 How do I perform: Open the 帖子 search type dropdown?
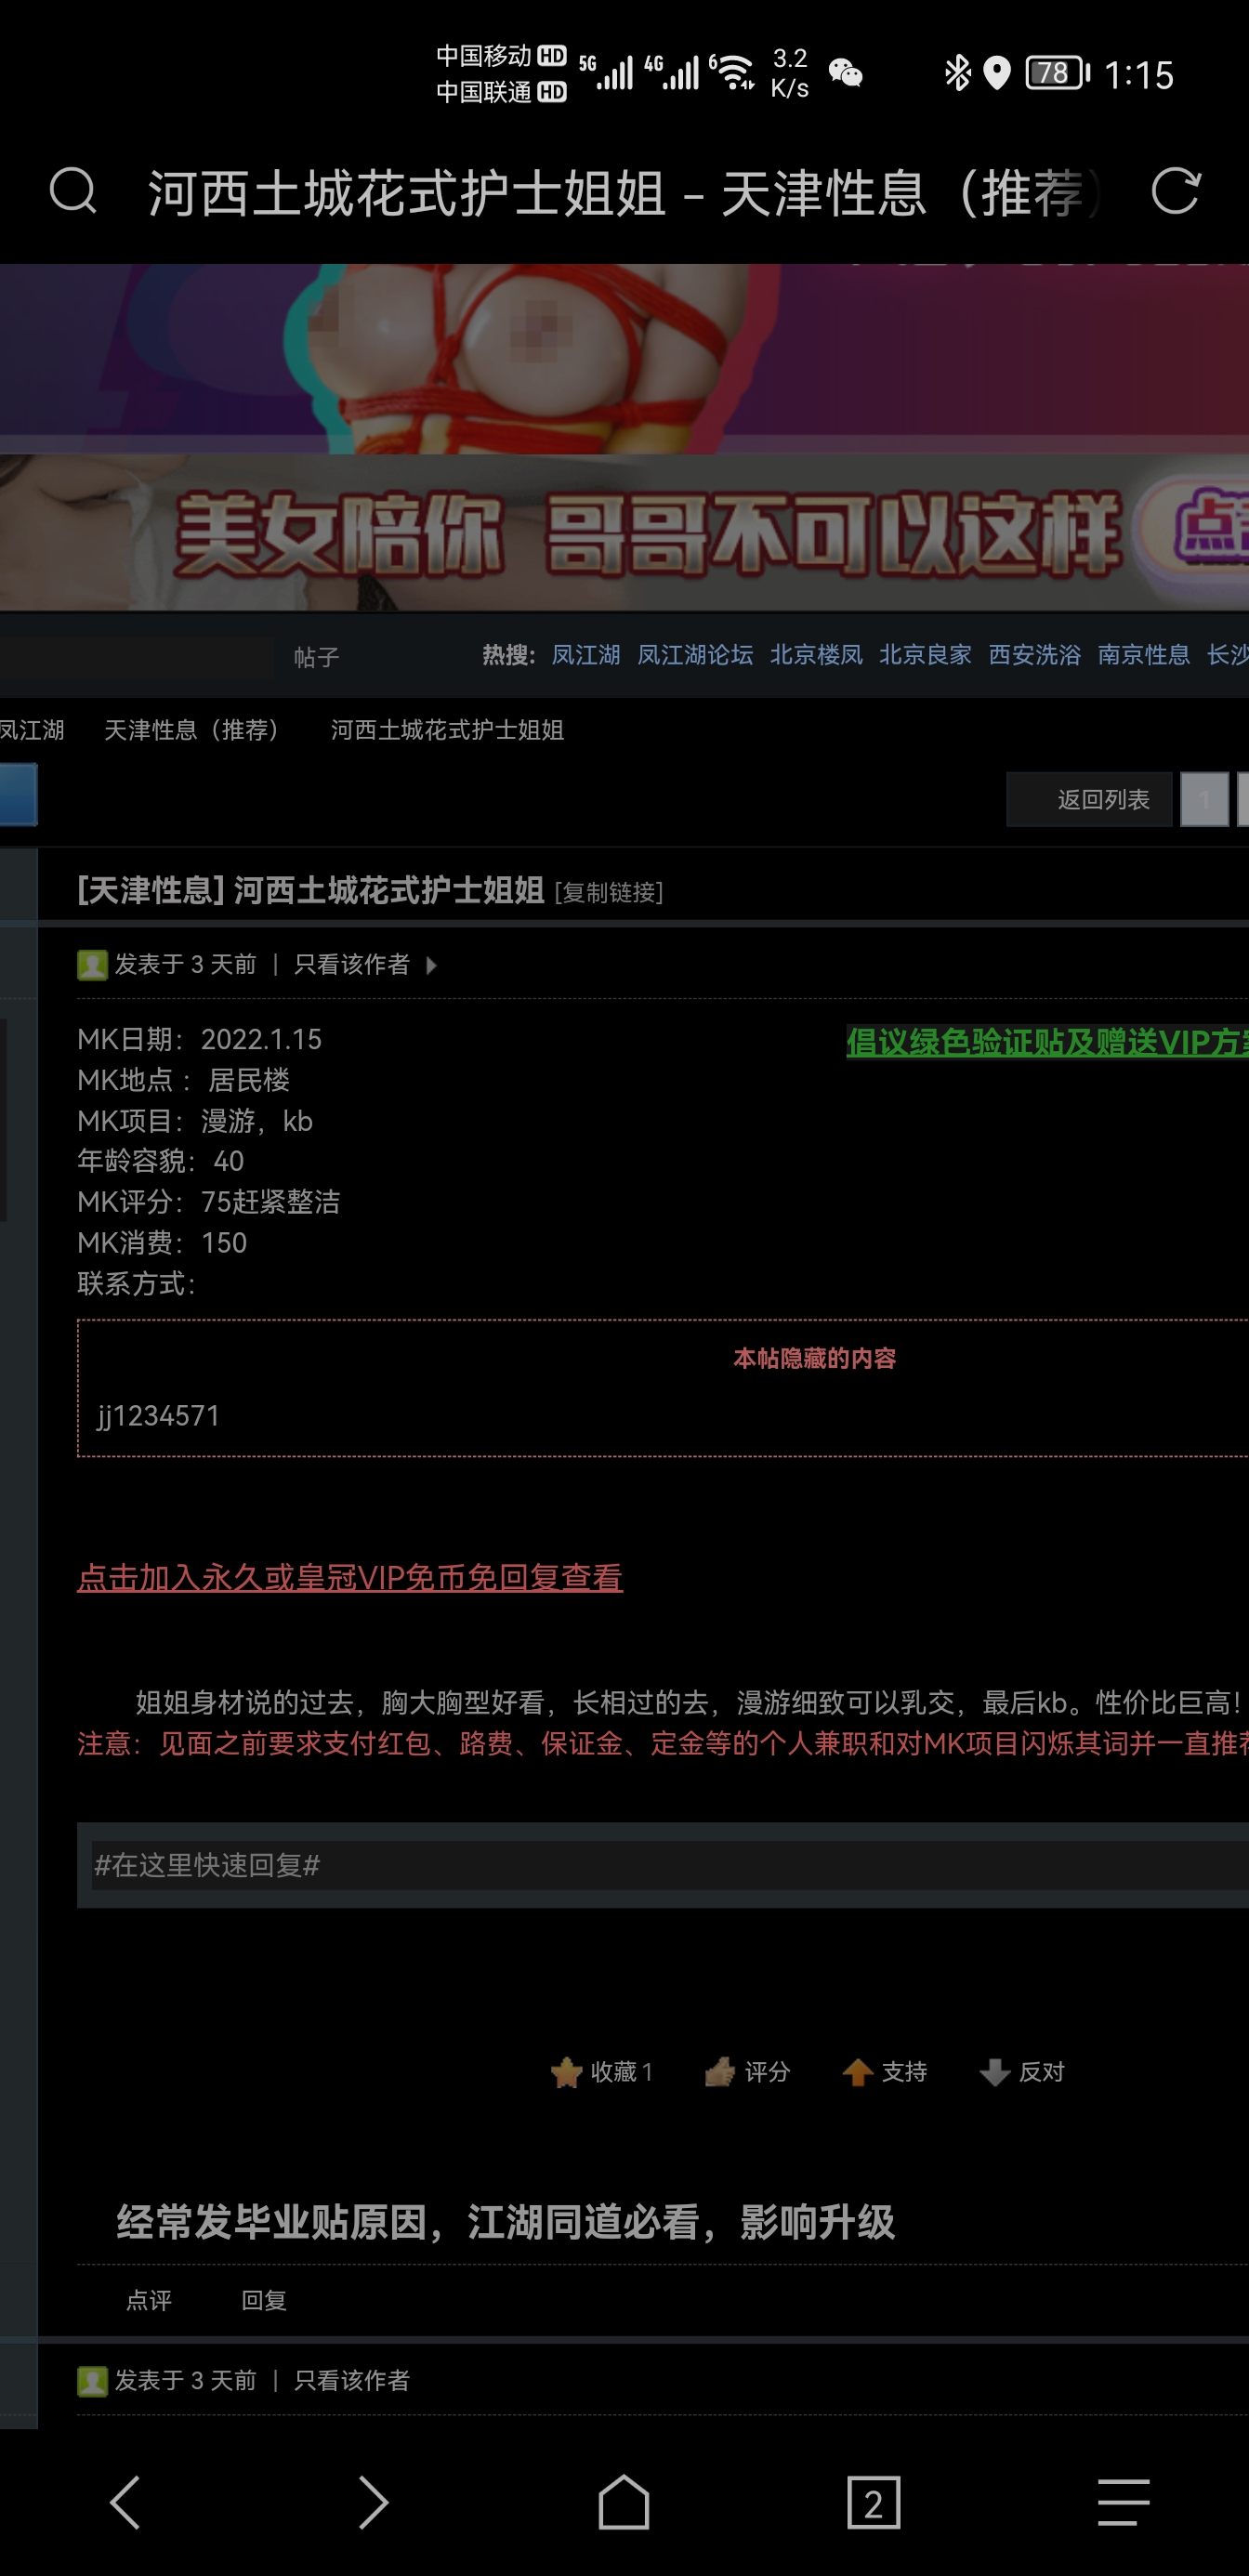(x=316, y=657)
